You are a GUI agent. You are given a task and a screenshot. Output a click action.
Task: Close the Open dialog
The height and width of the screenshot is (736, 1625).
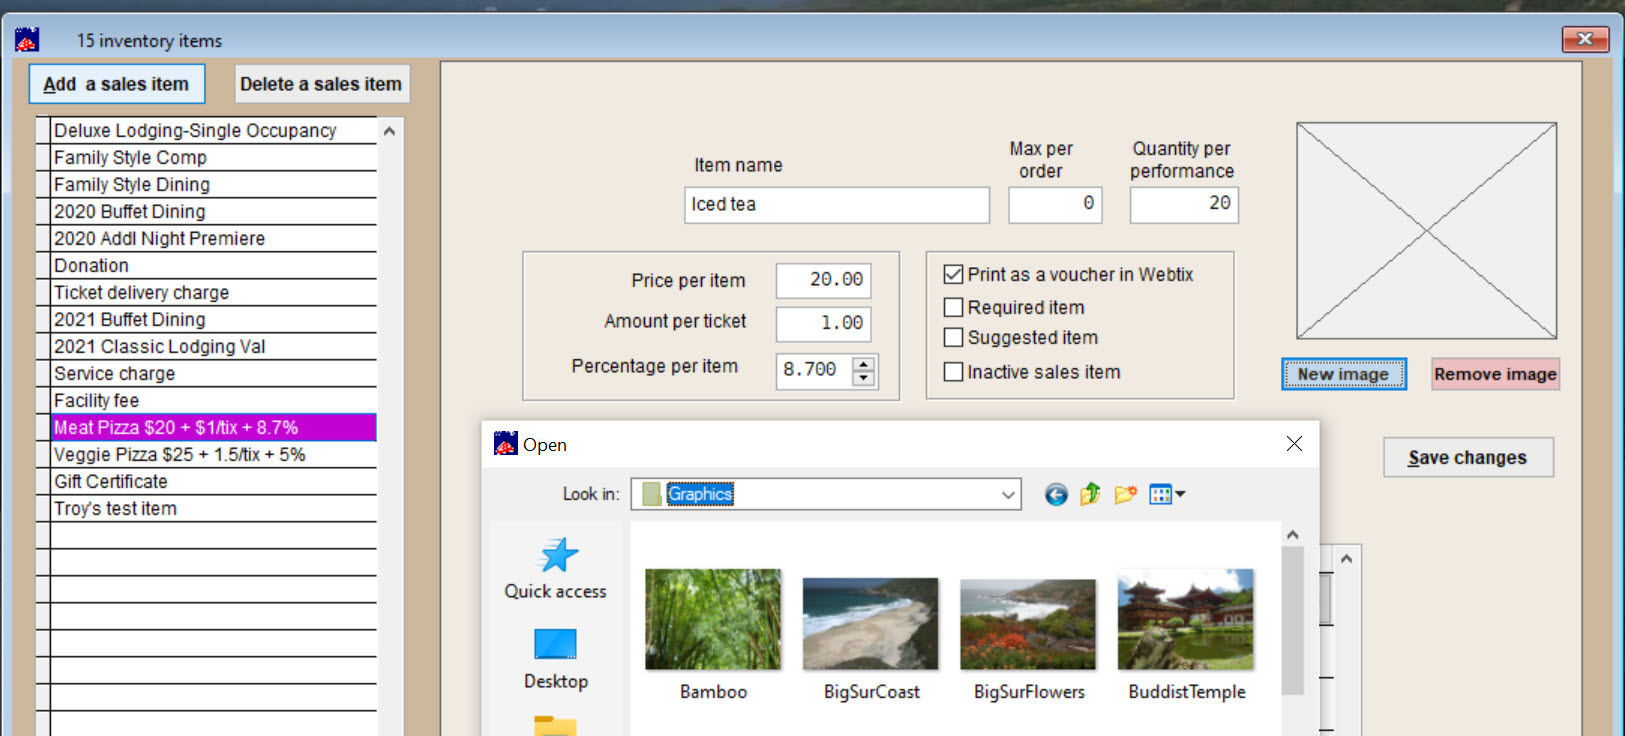pos(1294,443)
